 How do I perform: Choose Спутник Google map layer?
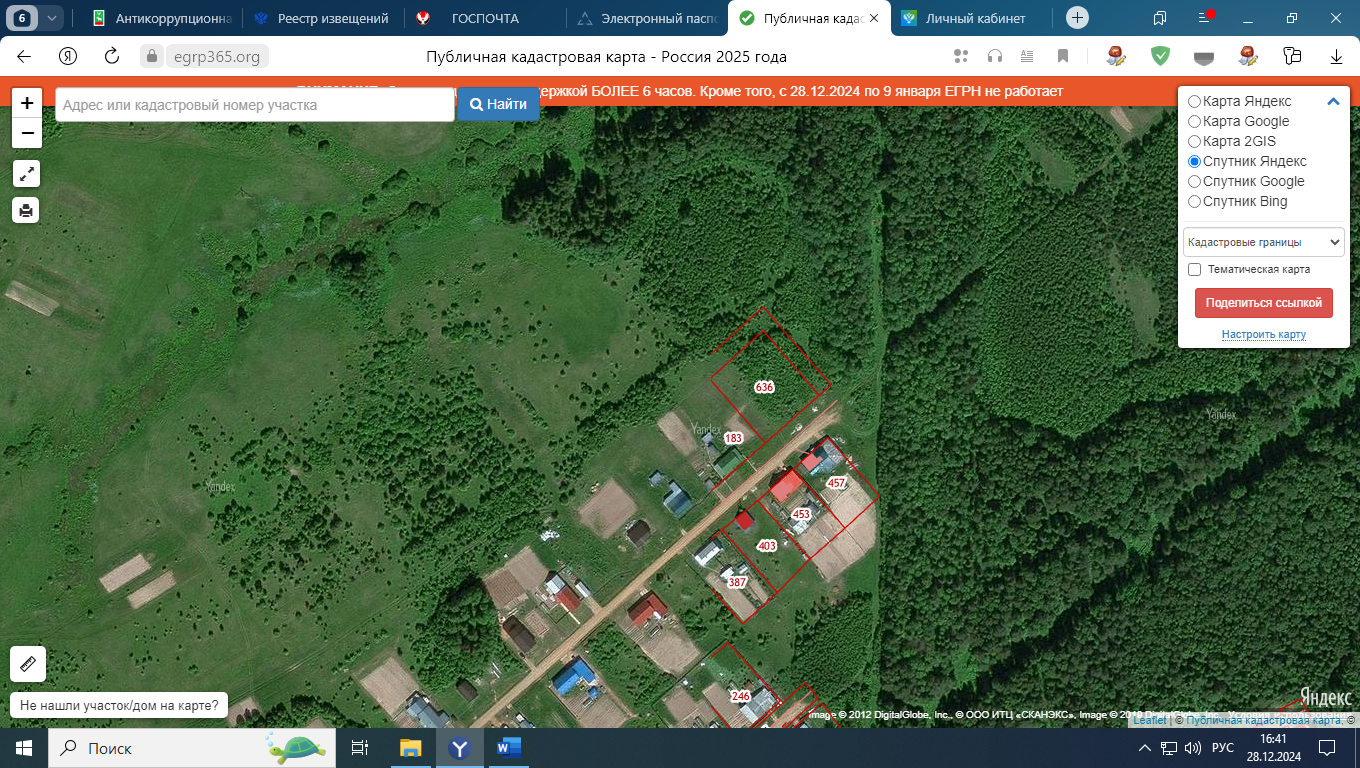click(x=1194, y=181)
